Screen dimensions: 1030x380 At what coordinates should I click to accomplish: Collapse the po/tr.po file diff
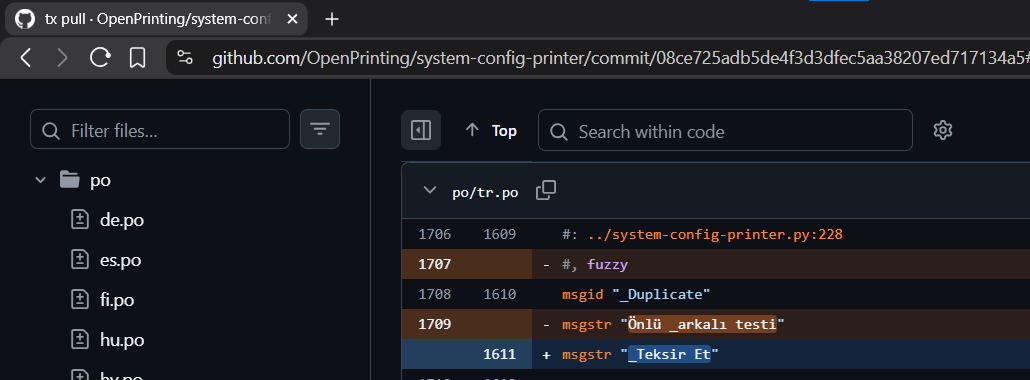pyautogui.click(x=430, y=191)
